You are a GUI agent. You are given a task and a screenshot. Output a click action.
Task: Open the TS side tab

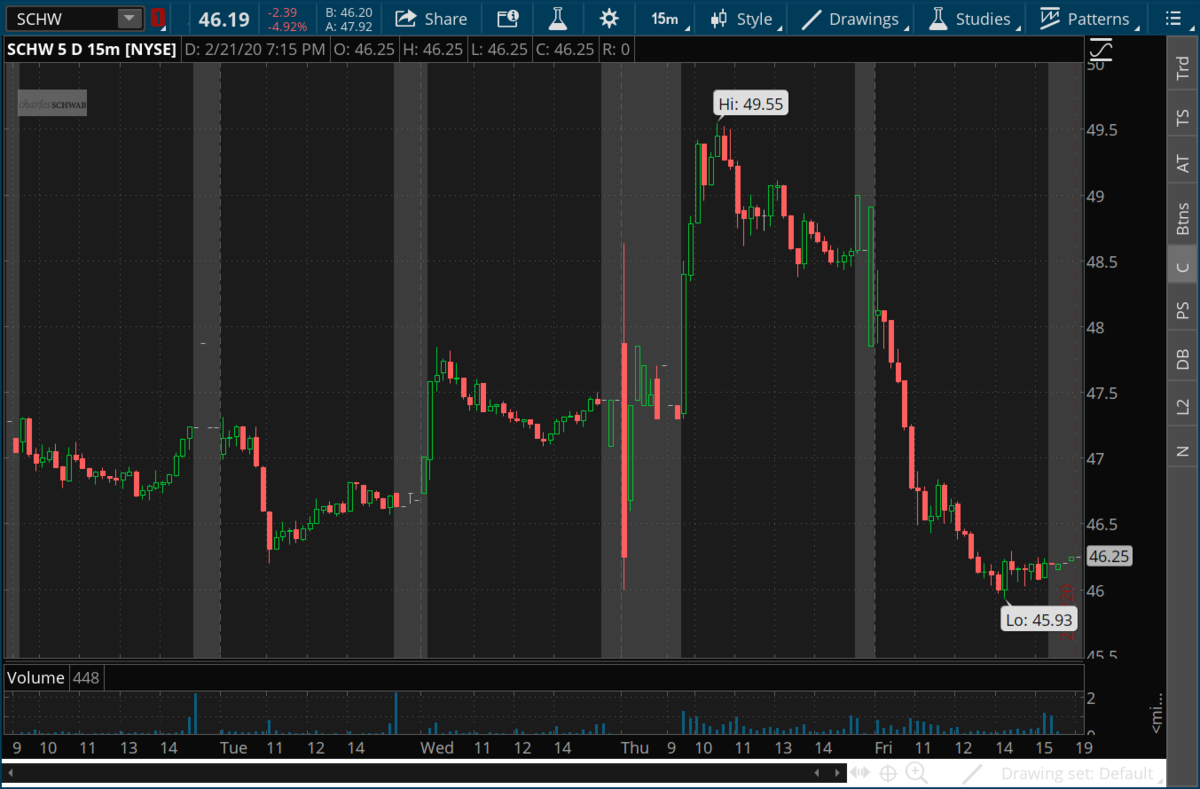coord(1182,118)
